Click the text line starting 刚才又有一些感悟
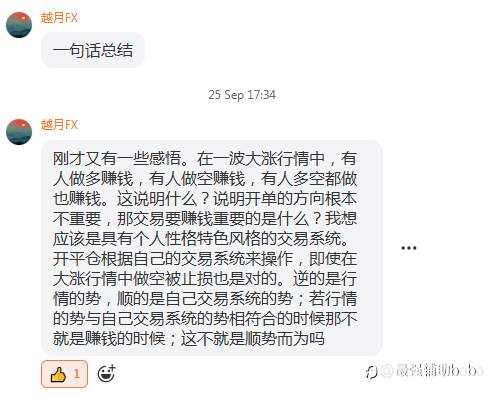 [205, 159]
